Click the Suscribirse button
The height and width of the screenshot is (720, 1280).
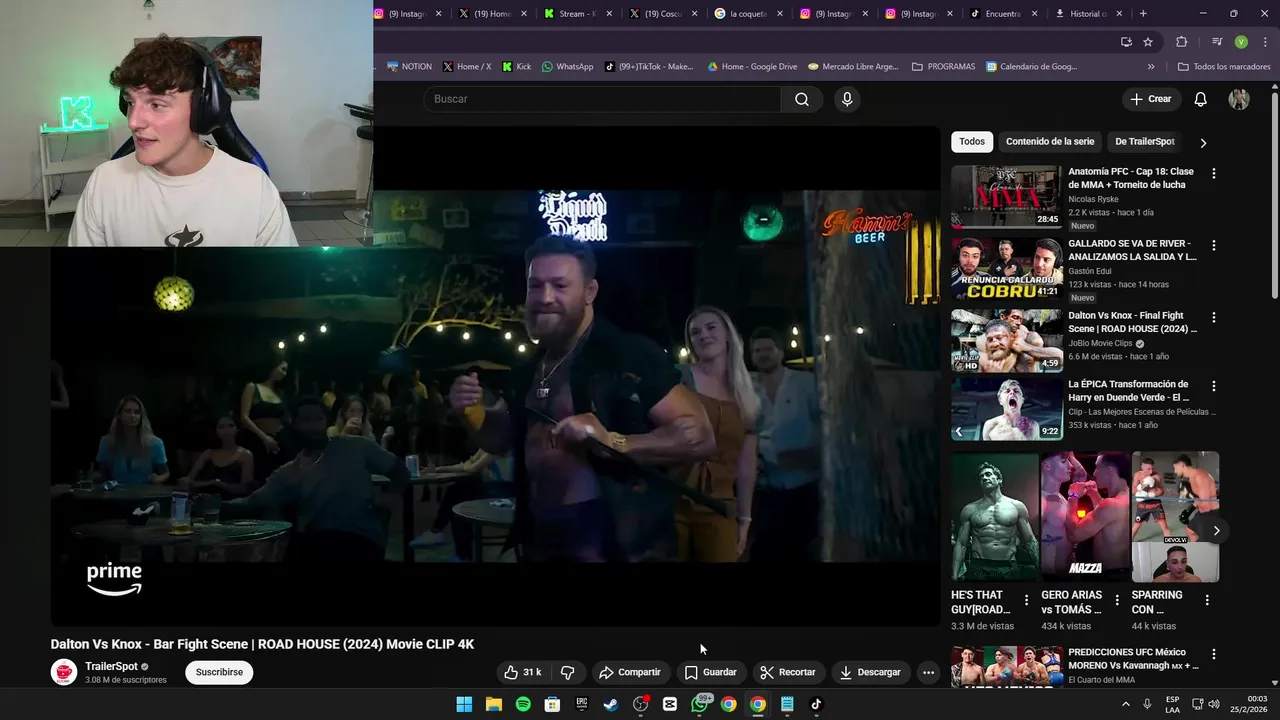click(219, 672)
